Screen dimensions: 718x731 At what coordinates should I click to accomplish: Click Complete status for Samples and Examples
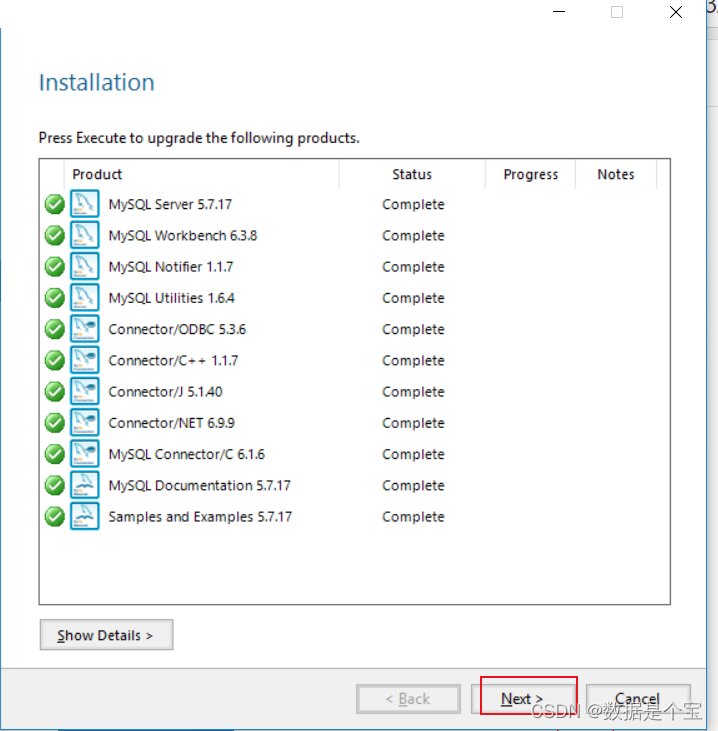tap(413, 517)
